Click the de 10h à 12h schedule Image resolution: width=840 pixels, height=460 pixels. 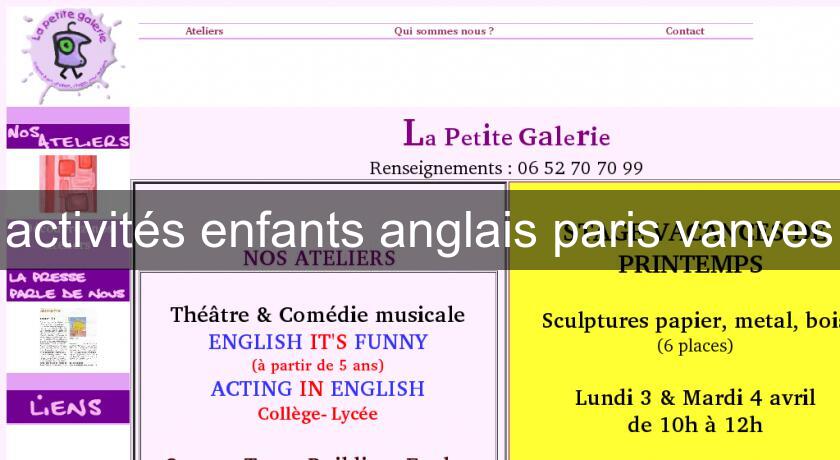click(x=695, y=425)
